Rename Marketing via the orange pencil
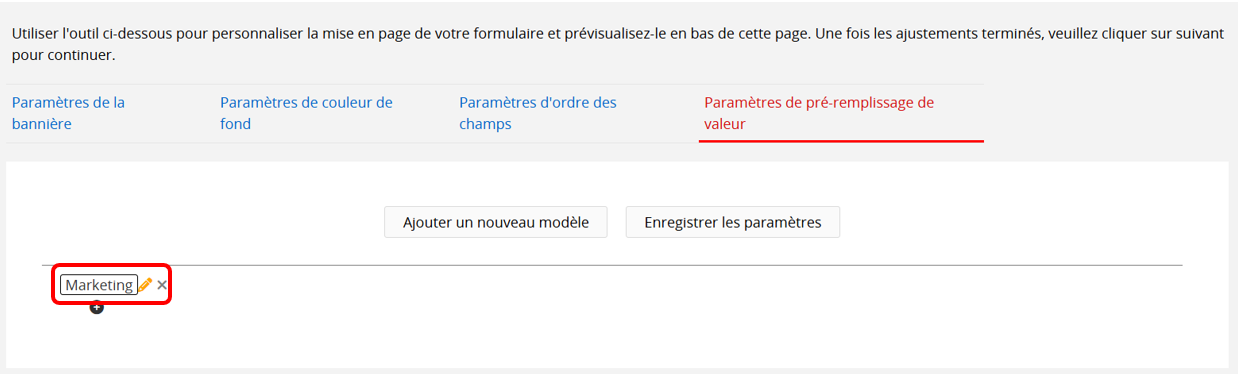Viewport: 1238px width, 374px height. (145, 285)
